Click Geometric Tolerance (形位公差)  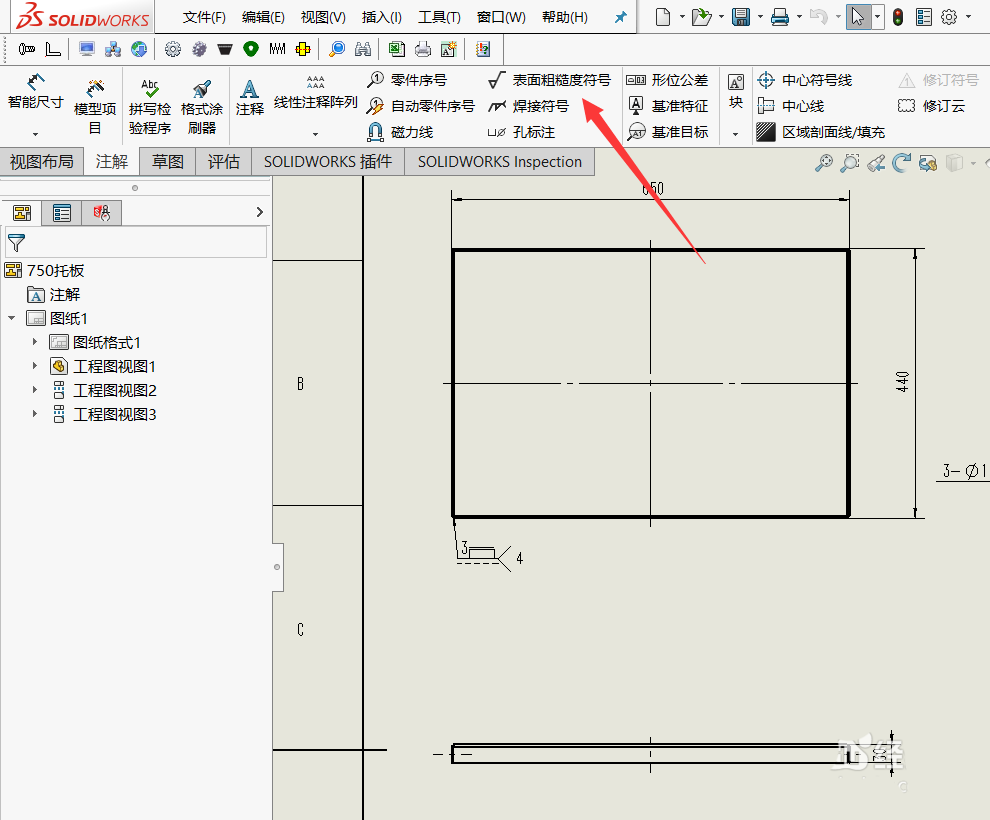click(667, 80)
